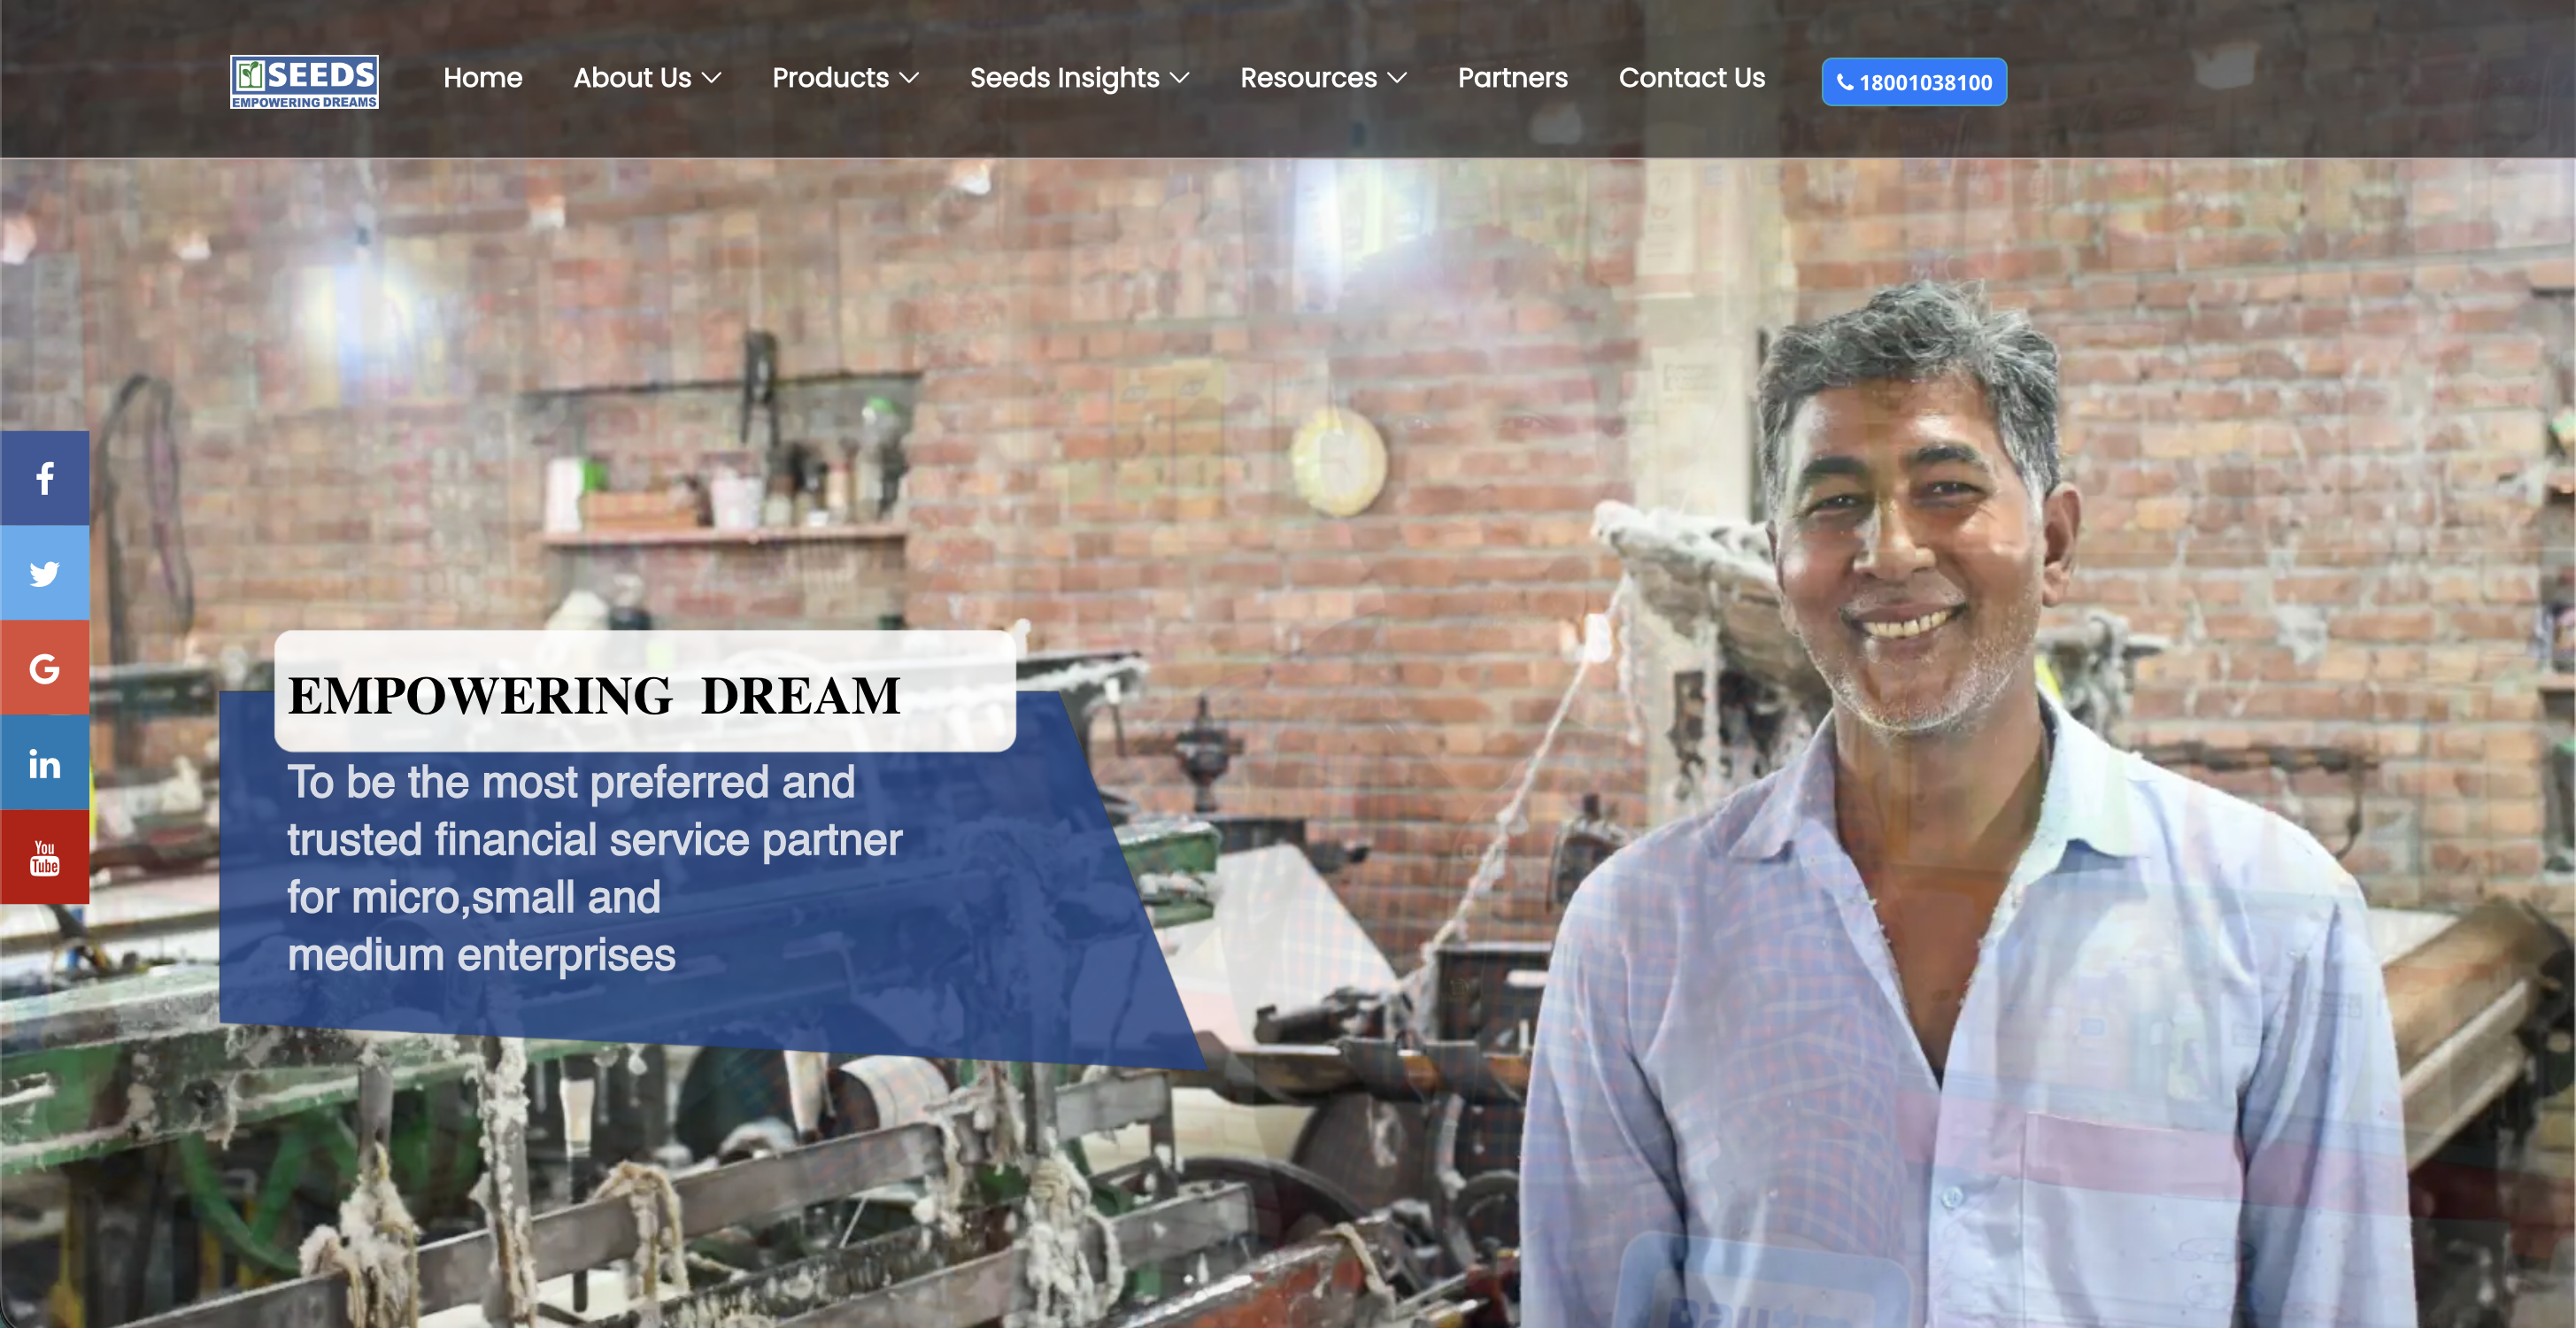Go to the Home menu item

click(482, 78)
